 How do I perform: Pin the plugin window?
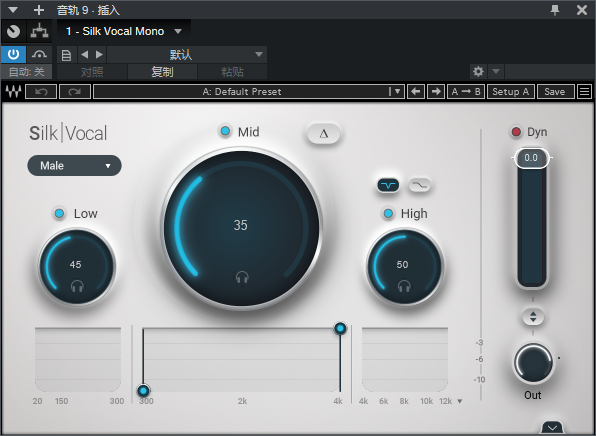(555, 10)
